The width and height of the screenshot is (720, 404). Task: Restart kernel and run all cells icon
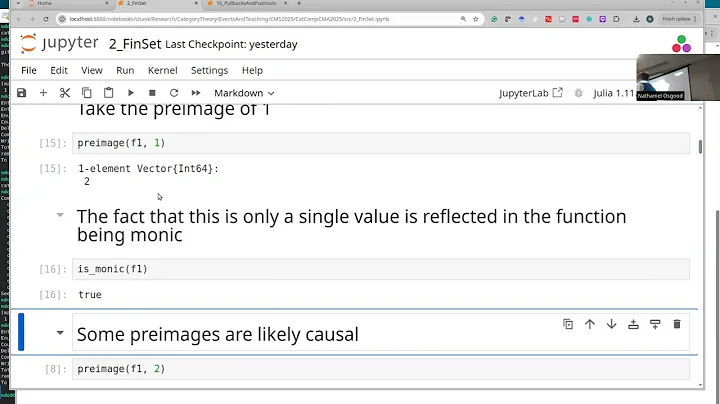pos(196,93)
